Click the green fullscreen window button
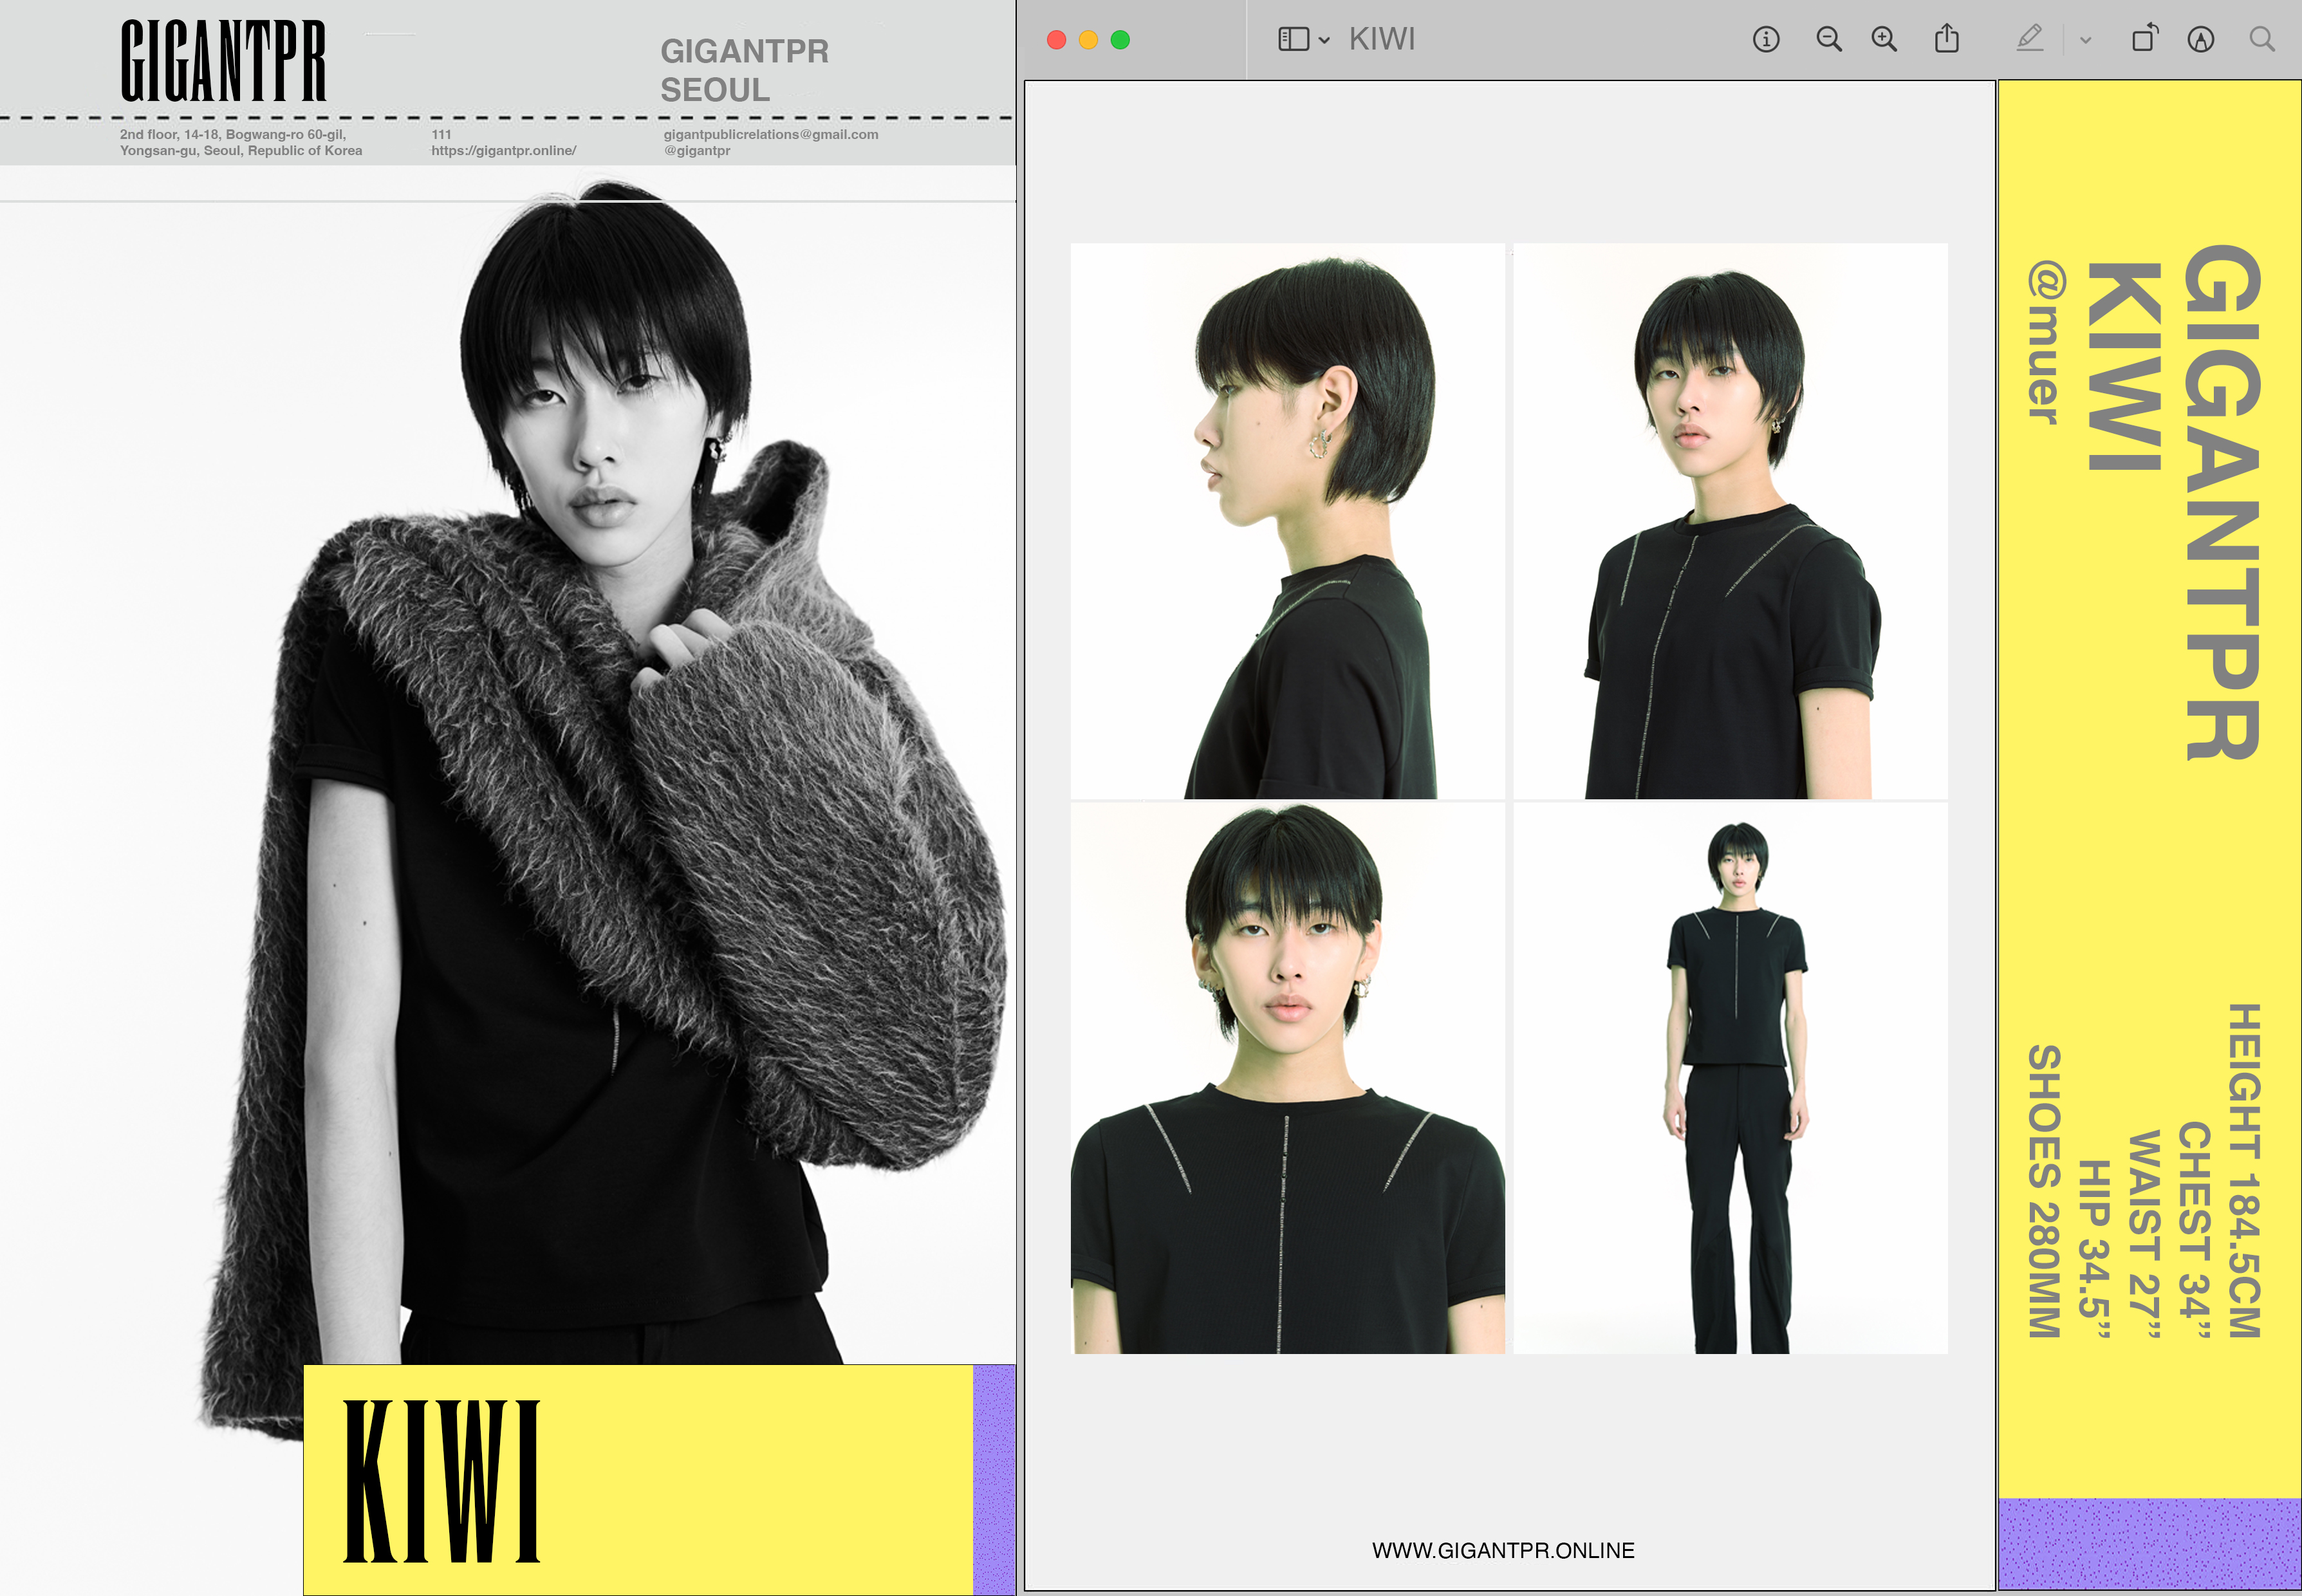Image resolution: width=2302 pixels, height=1596 pixels. [x=1120, y=40]
